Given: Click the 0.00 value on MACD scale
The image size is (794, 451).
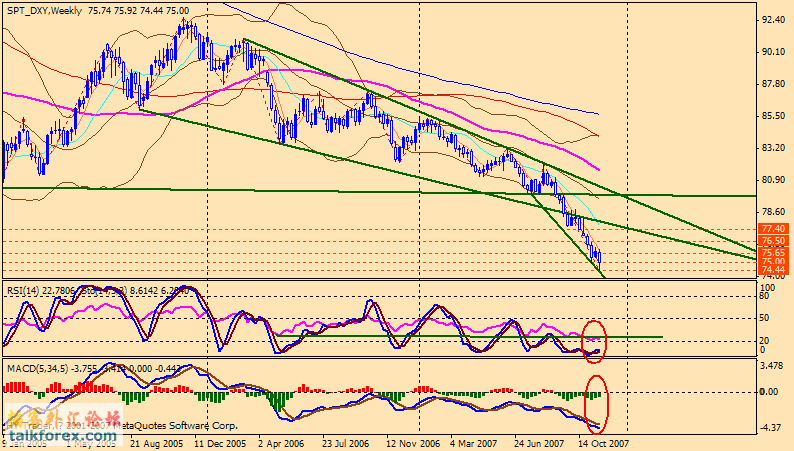Looking at the screenshot, I should (x=769, y=392).
